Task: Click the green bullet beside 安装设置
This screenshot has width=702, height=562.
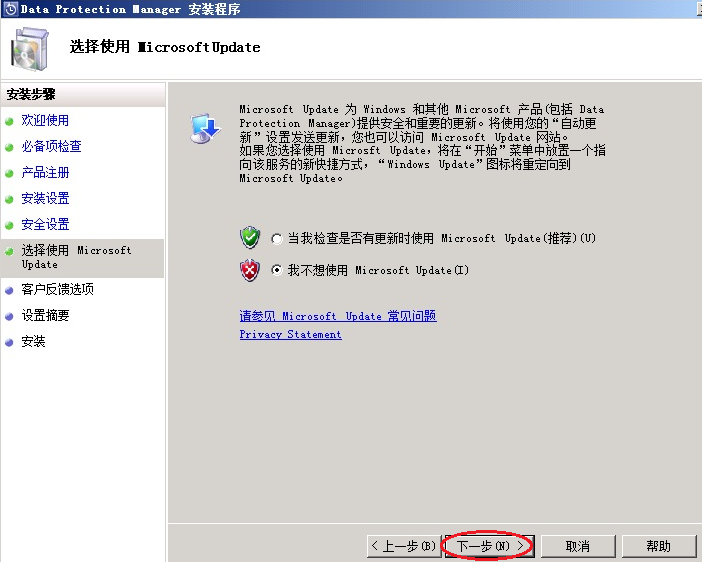Action: coord(9,199)
